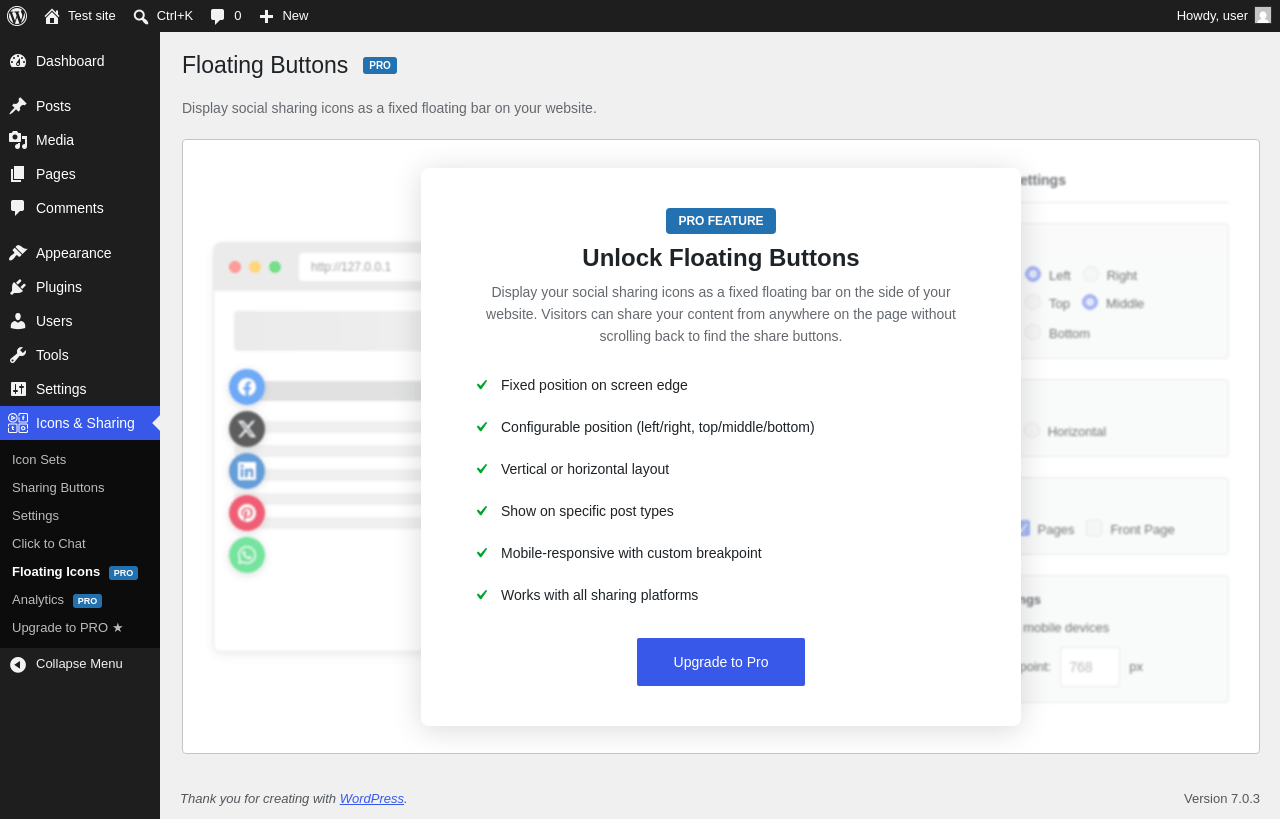Click the search magnifier icon
The width and height of the screenshot is (1280, 819).
141,16
